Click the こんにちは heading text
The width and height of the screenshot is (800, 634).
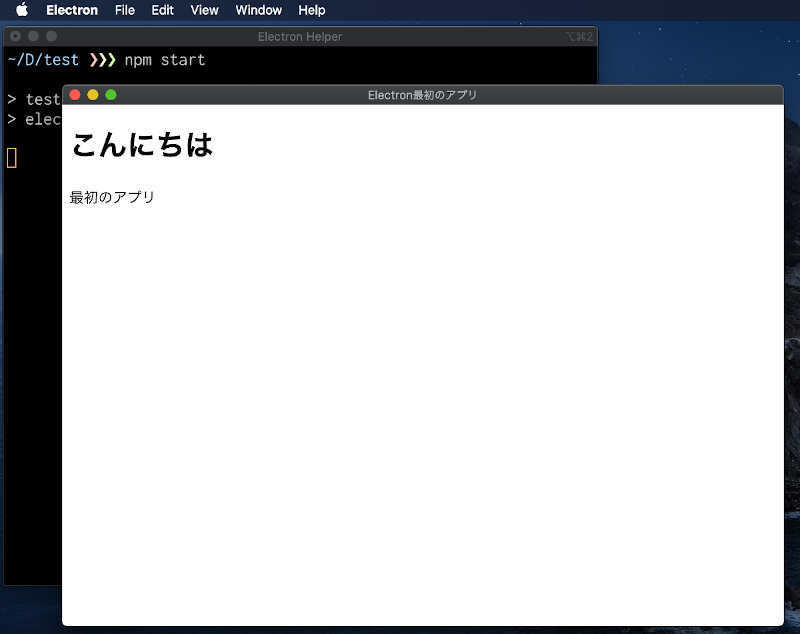141,144
